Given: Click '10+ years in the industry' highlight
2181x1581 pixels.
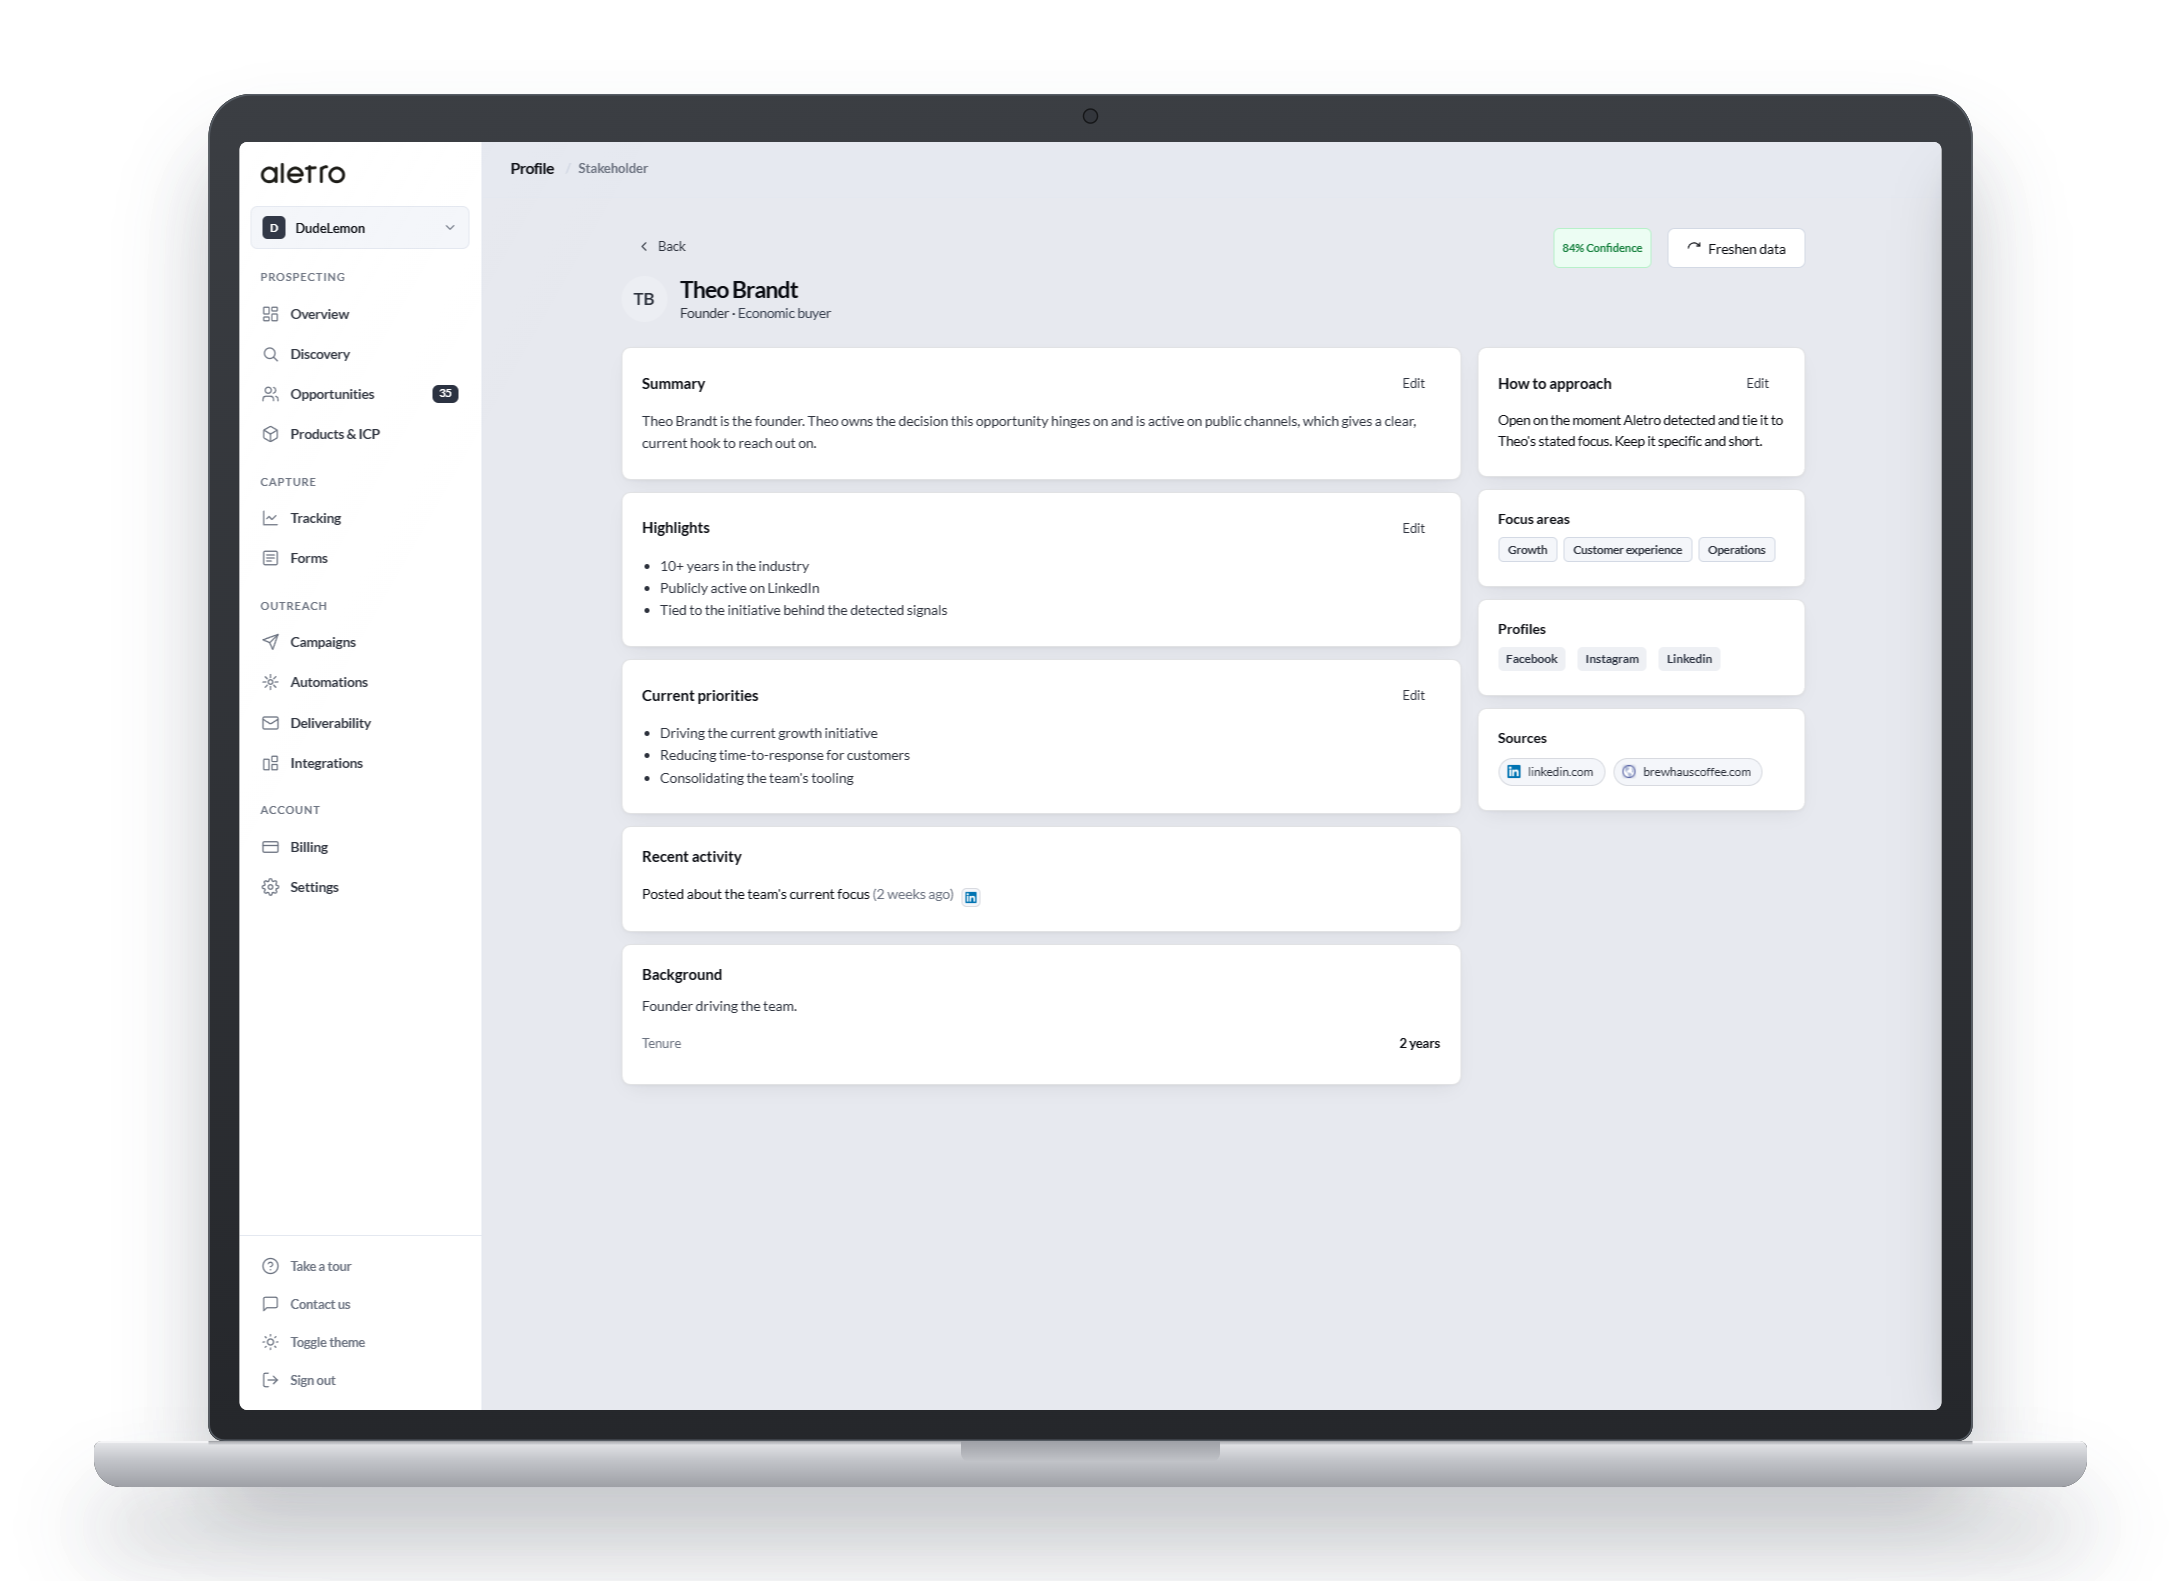Looking at the screenshot, I should [x=734, y=566].
